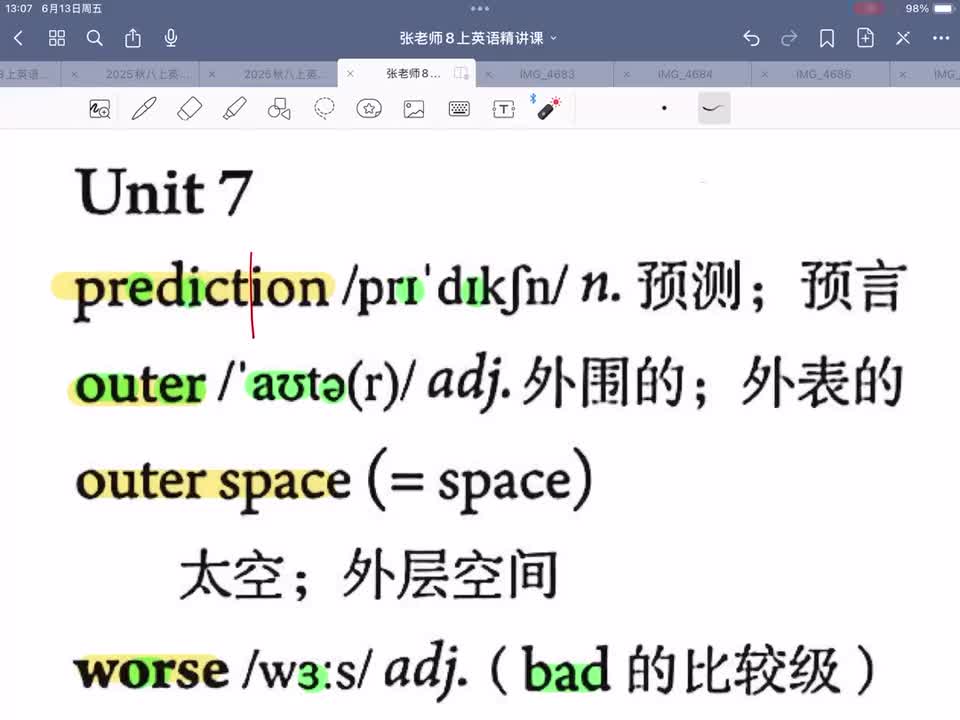Select the Highlighter tool
The height and width of the screenshot is (720, 960).
(234, 109)
